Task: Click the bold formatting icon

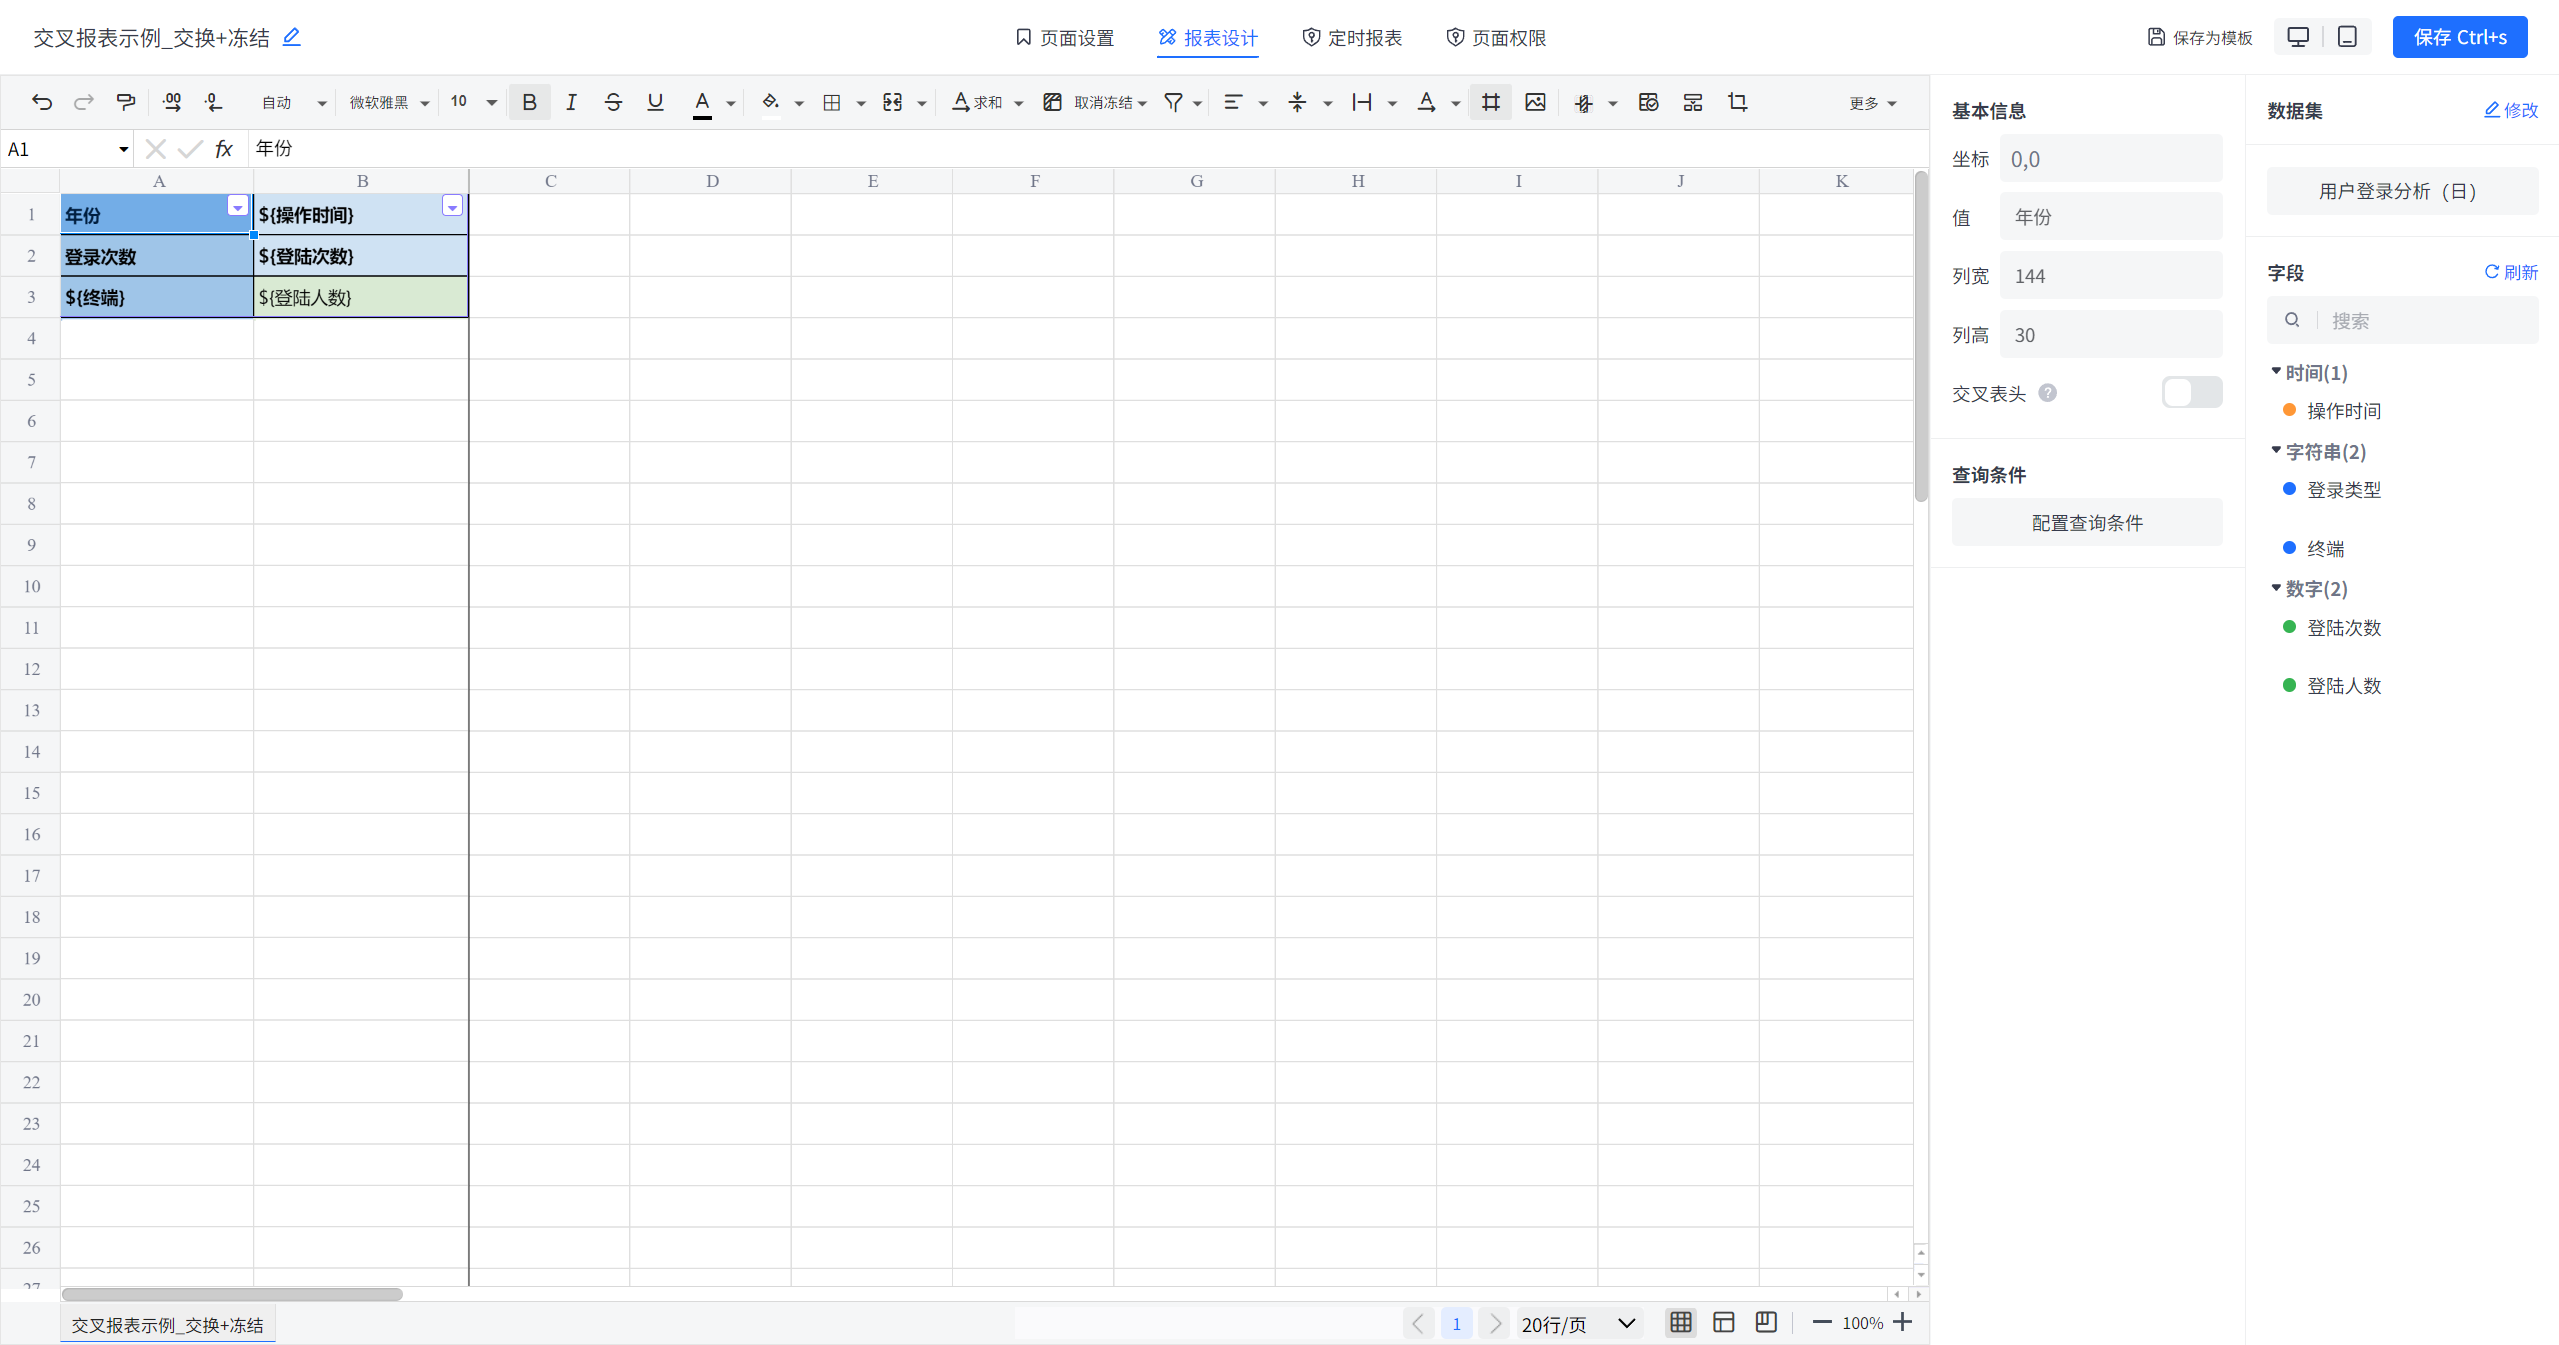Action: click(530, 103)
